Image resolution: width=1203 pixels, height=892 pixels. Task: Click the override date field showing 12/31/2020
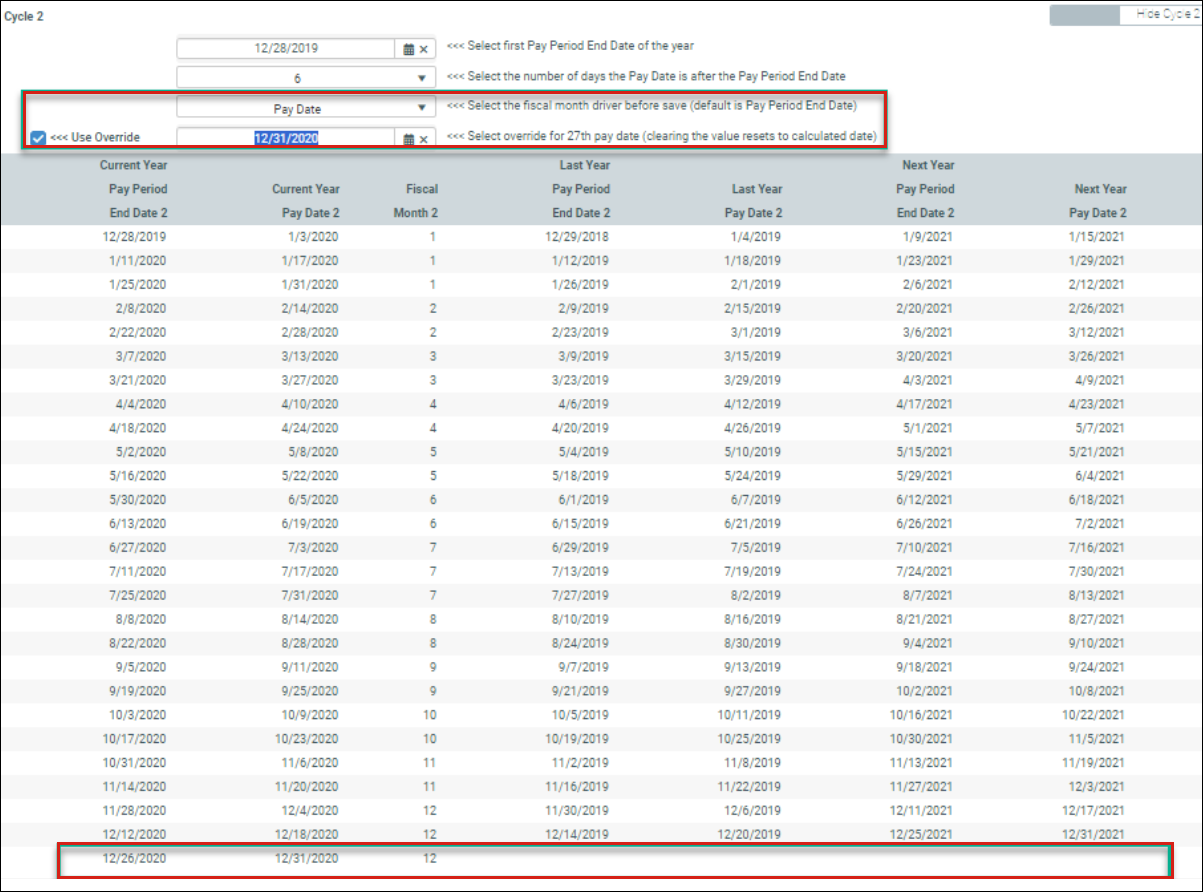tap(286, 138)
